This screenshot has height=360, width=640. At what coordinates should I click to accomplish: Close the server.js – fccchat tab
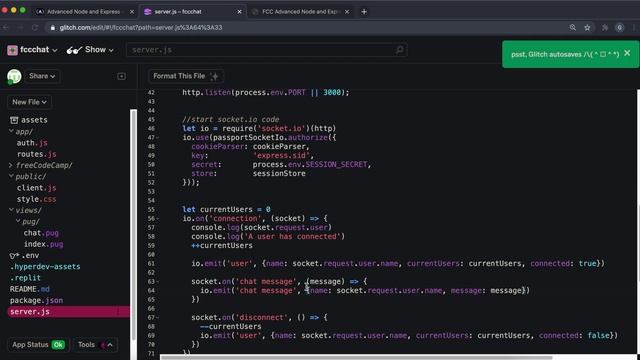point(240,12)
